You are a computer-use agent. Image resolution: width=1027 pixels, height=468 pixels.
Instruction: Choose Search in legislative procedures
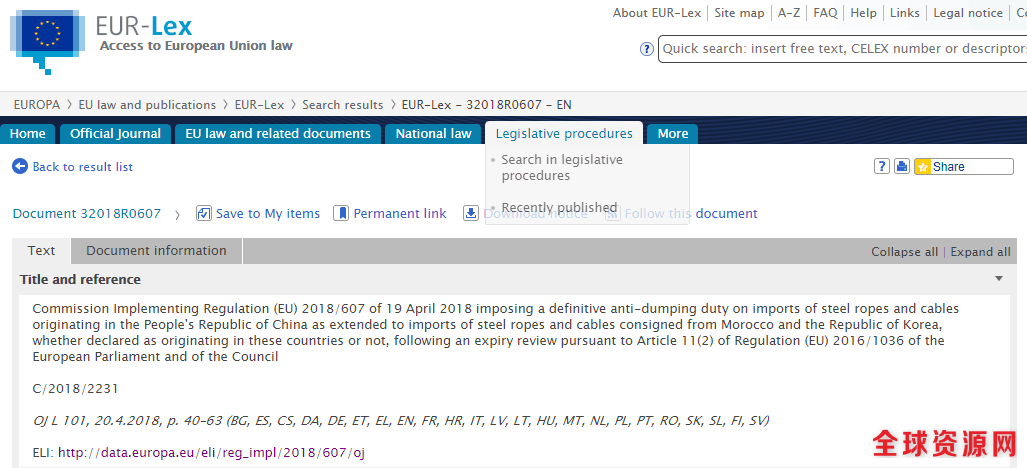[x=562, y=168]
